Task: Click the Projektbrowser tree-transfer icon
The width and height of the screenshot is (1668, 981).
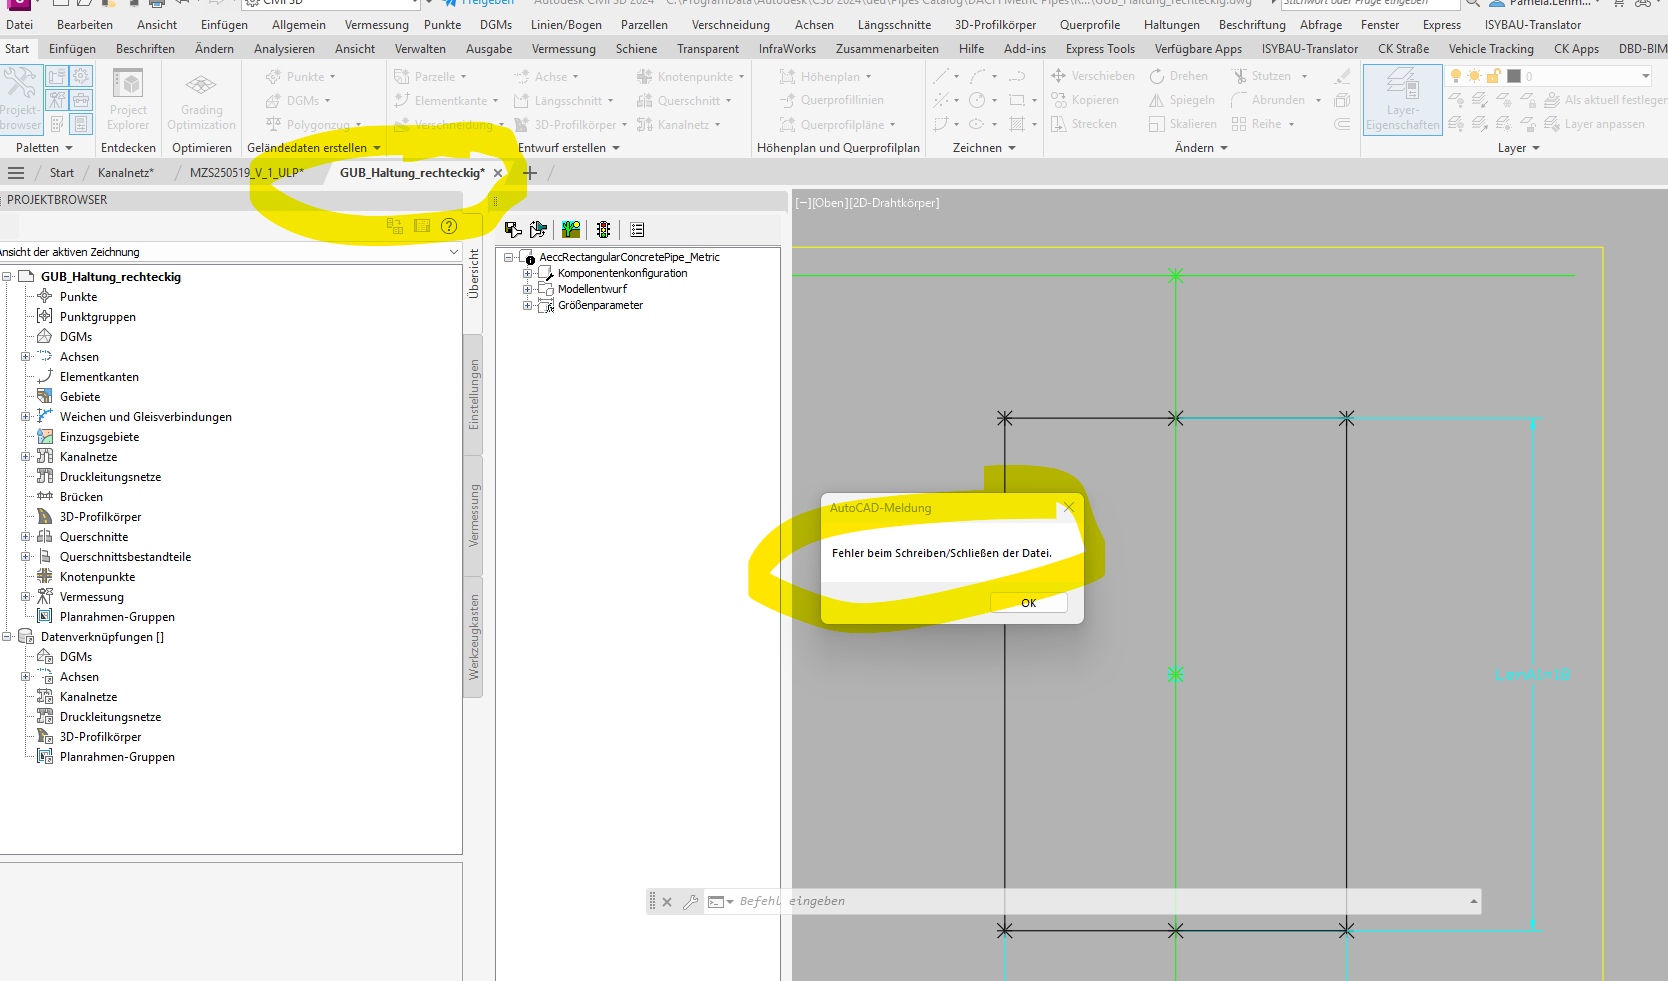Action: point(395,226)
